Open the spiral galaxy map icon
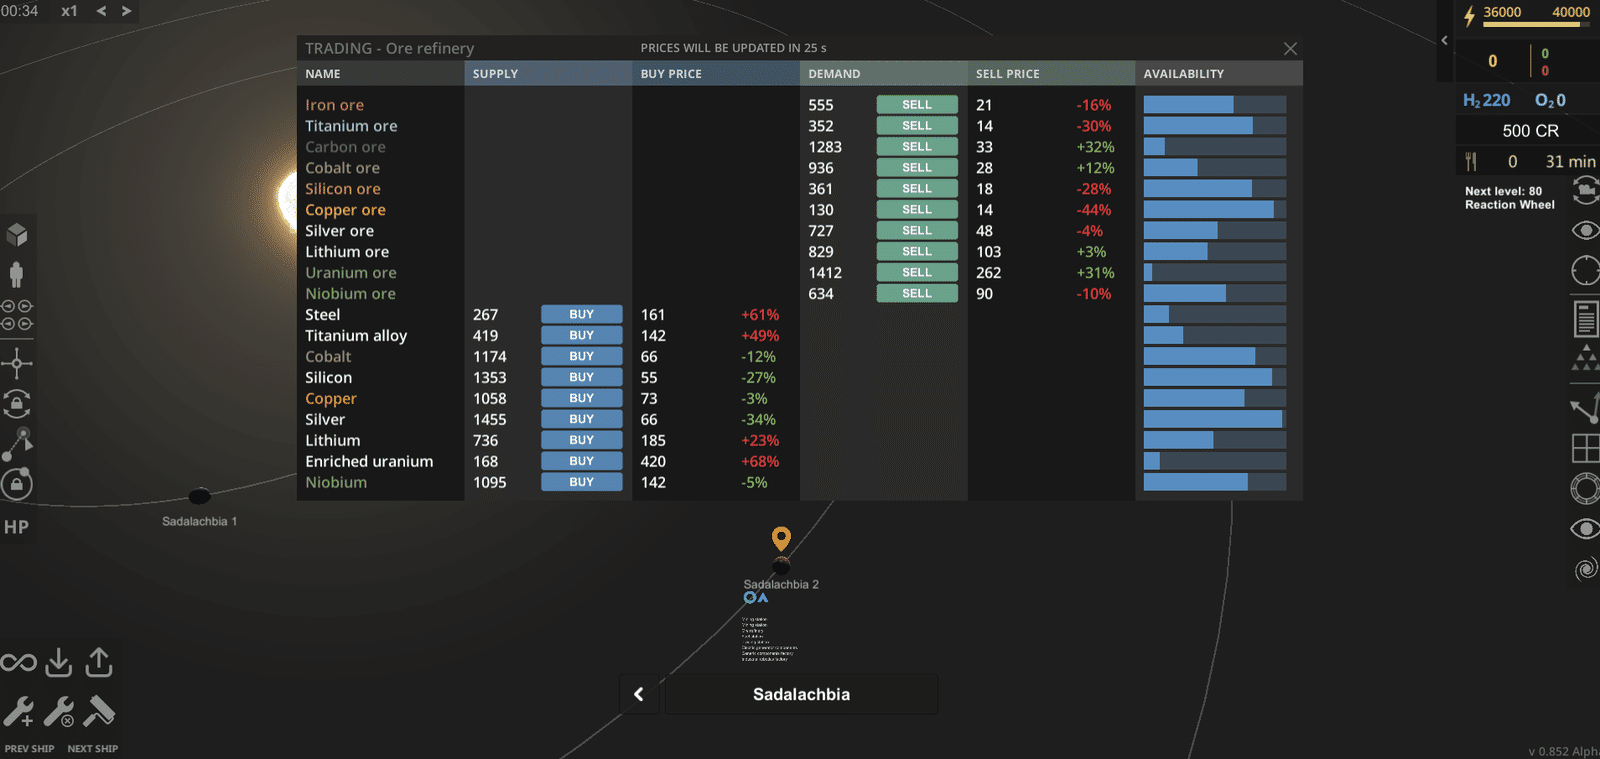The height and width of the screenshot is (759, 1600). [1586, 569]
